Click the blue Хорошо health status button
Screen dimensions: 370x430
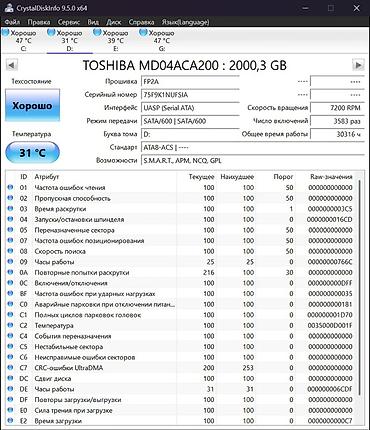[32, 105]
